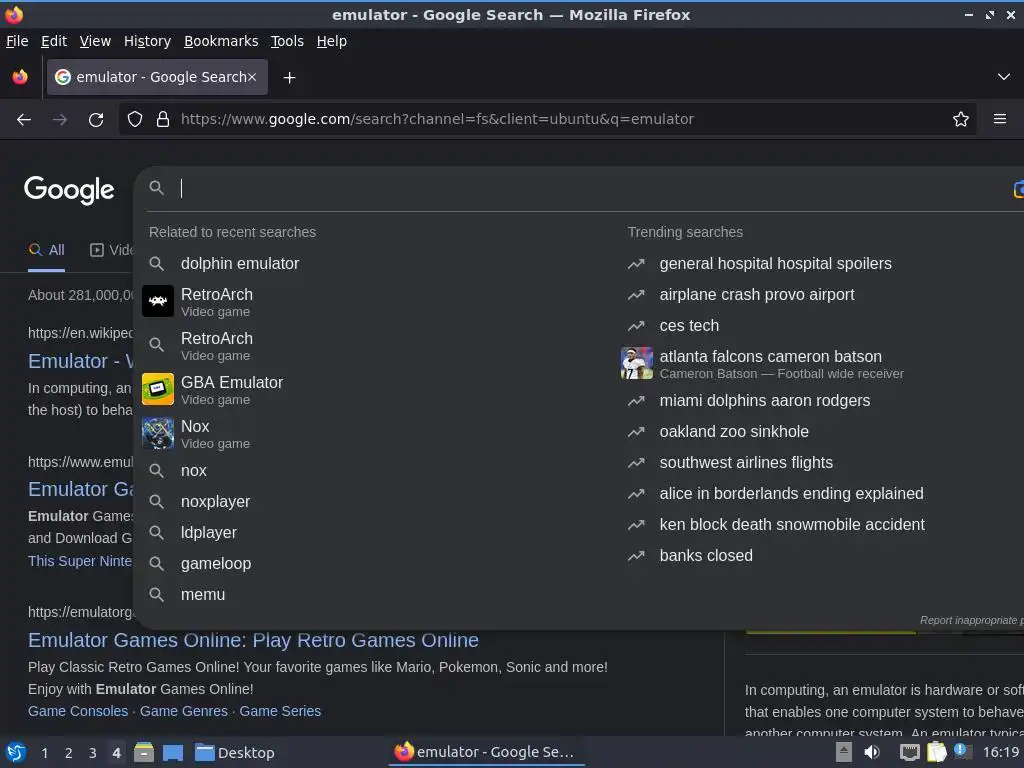This screenshot has height=768, width=1024.
Task: Switch to the All results tab
Action: 46,250
